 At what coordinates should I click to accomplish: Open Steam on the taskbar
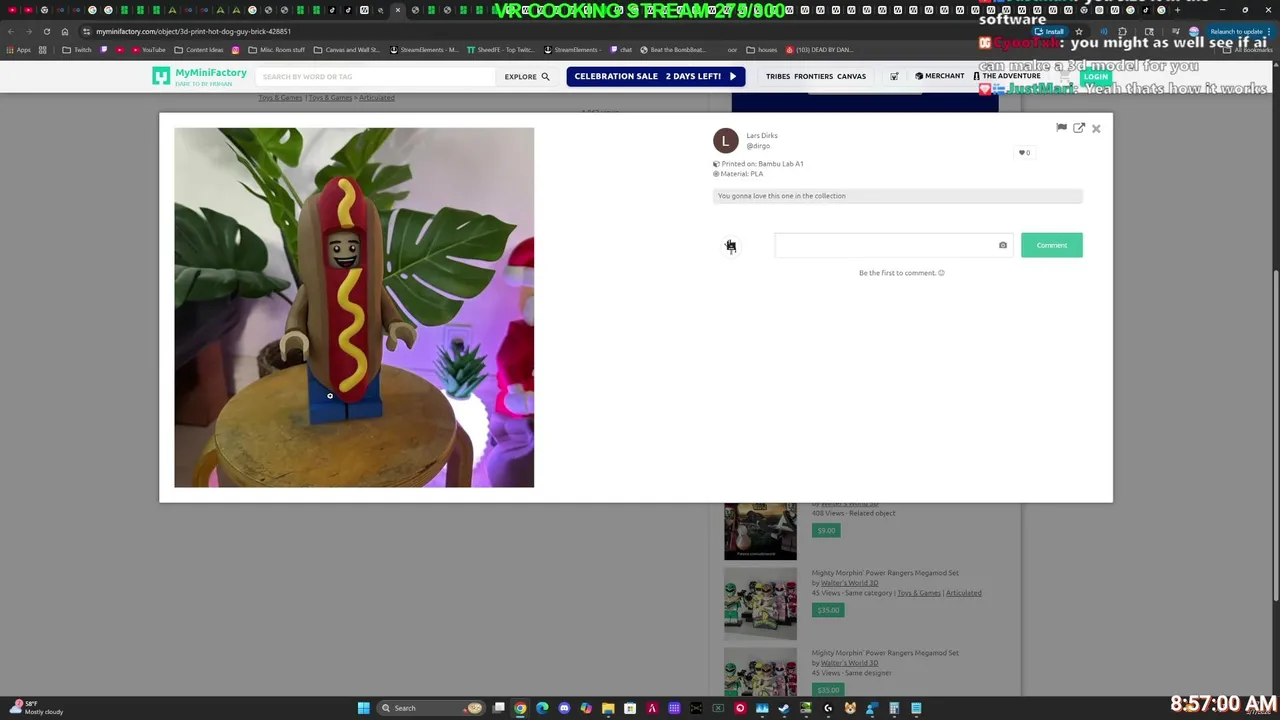pyautogui.click(x=784, y=708)
